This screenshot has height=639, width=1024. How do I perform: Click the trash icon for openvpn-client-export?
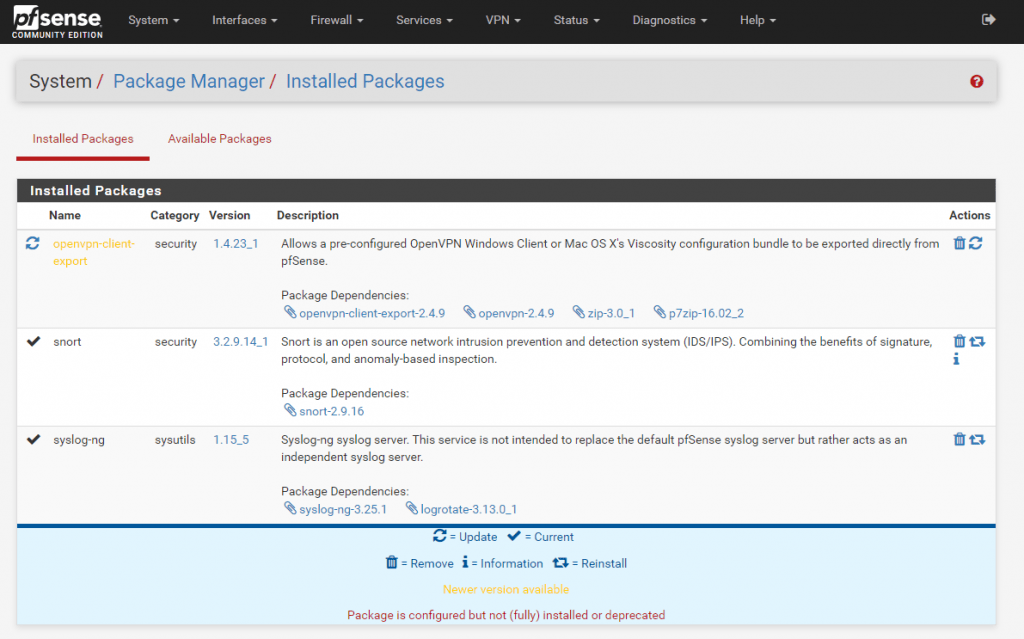click(x=959, y=243)
